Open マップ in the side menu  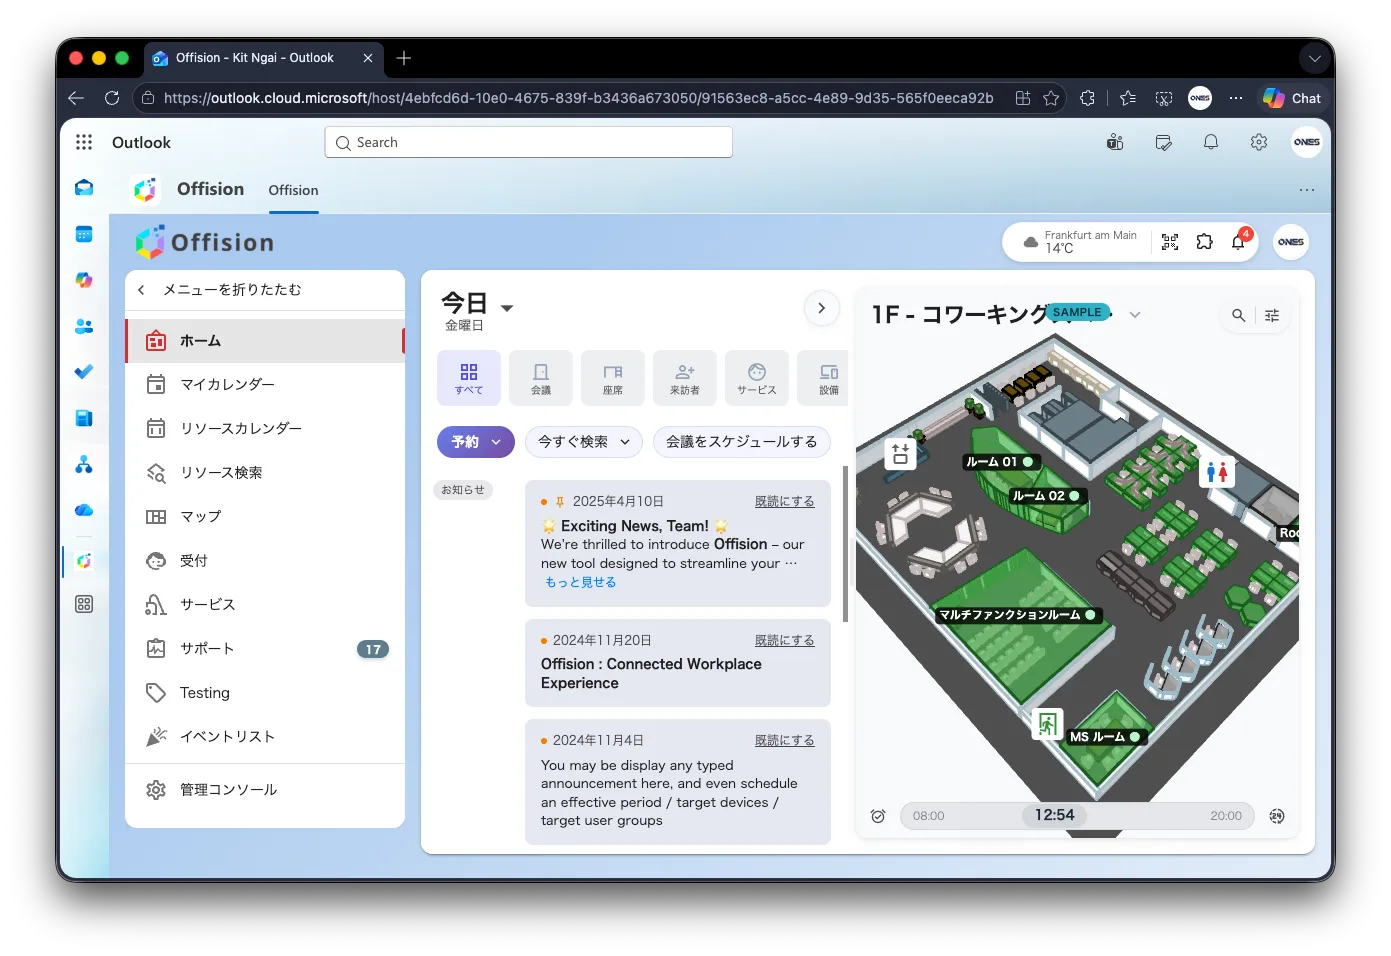pos(265,517)
